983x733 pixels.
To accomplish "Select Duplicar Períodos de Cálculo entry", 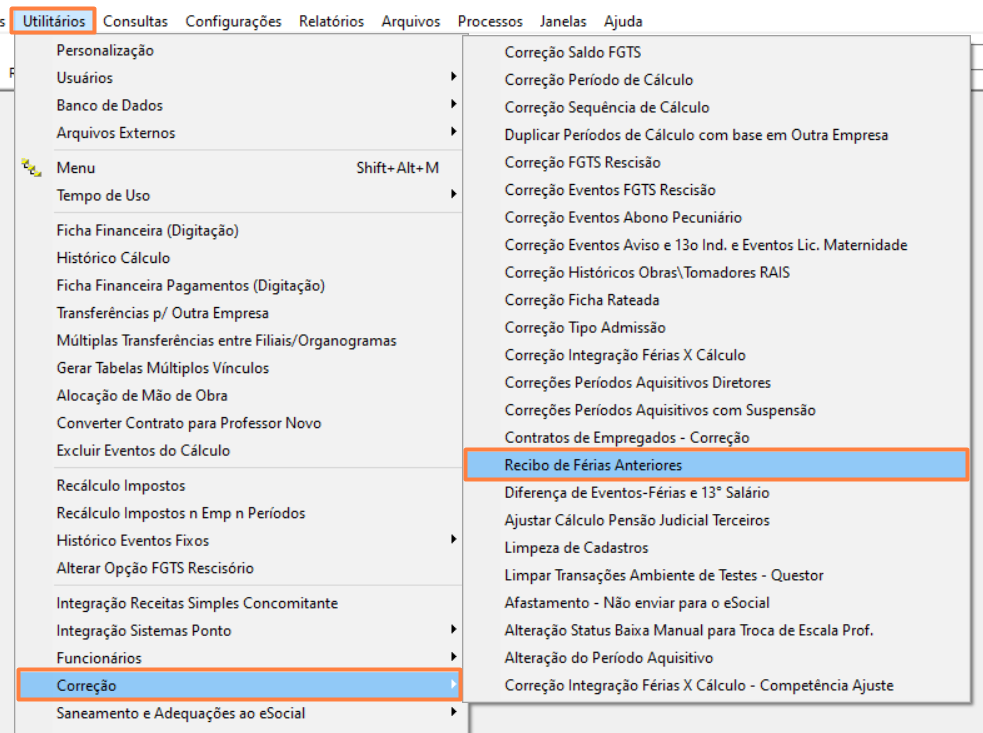I will coord(717,135).
